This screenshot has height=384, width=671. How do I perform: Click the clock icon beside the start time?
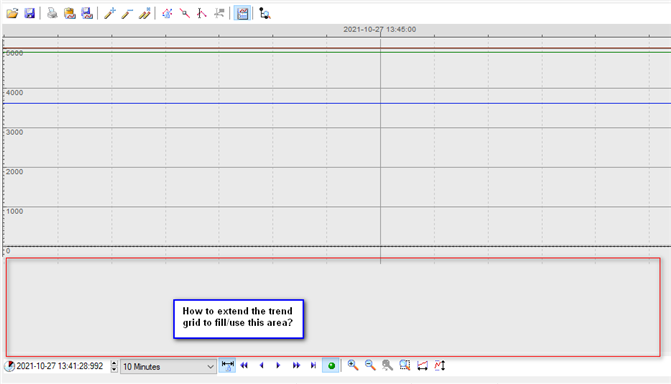(x=9, y=366)
